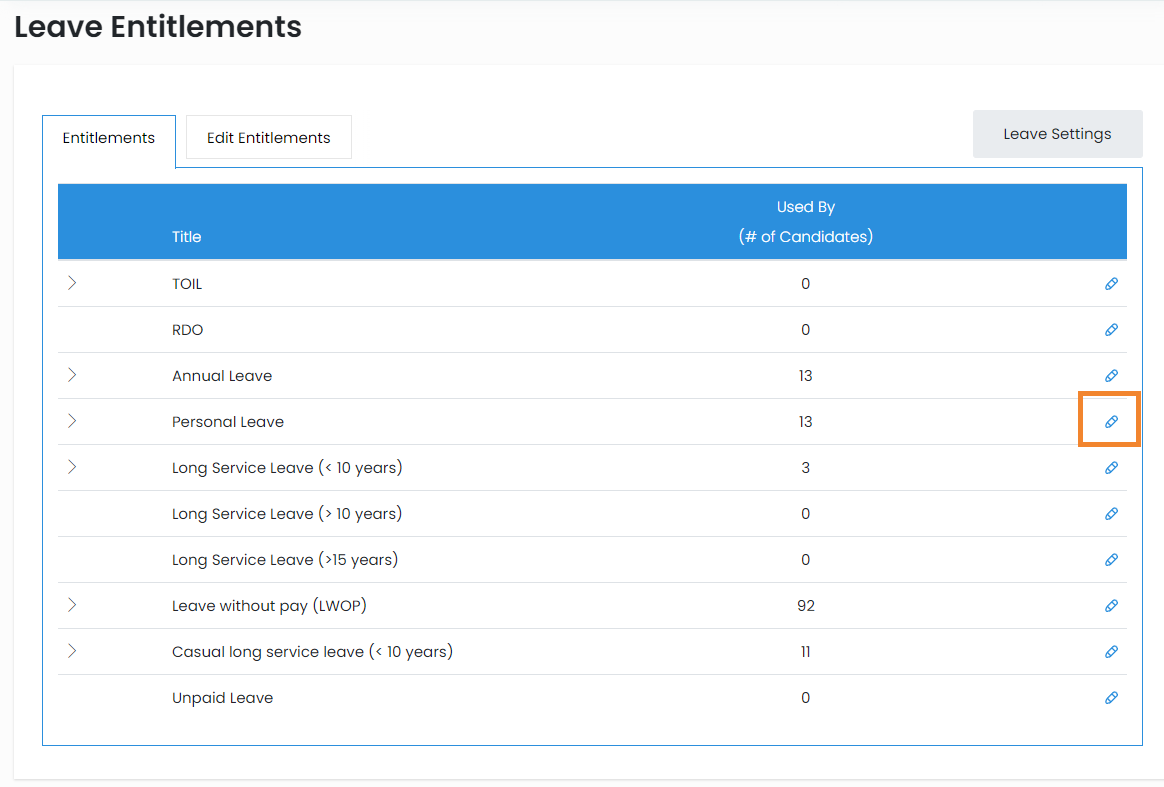Edit Casual long service leave via pencil

coord(1111,652)
